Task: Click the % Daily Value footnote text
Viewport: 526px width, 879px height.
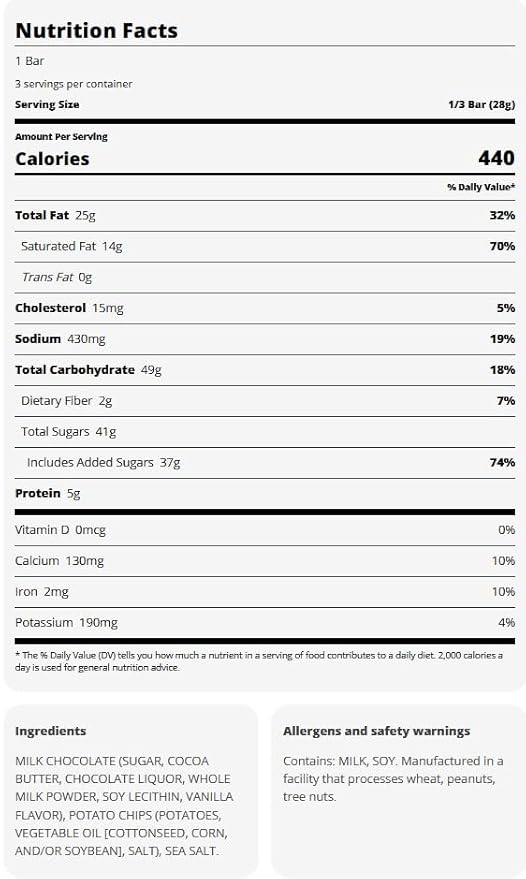Action: [x=259, y=661]
